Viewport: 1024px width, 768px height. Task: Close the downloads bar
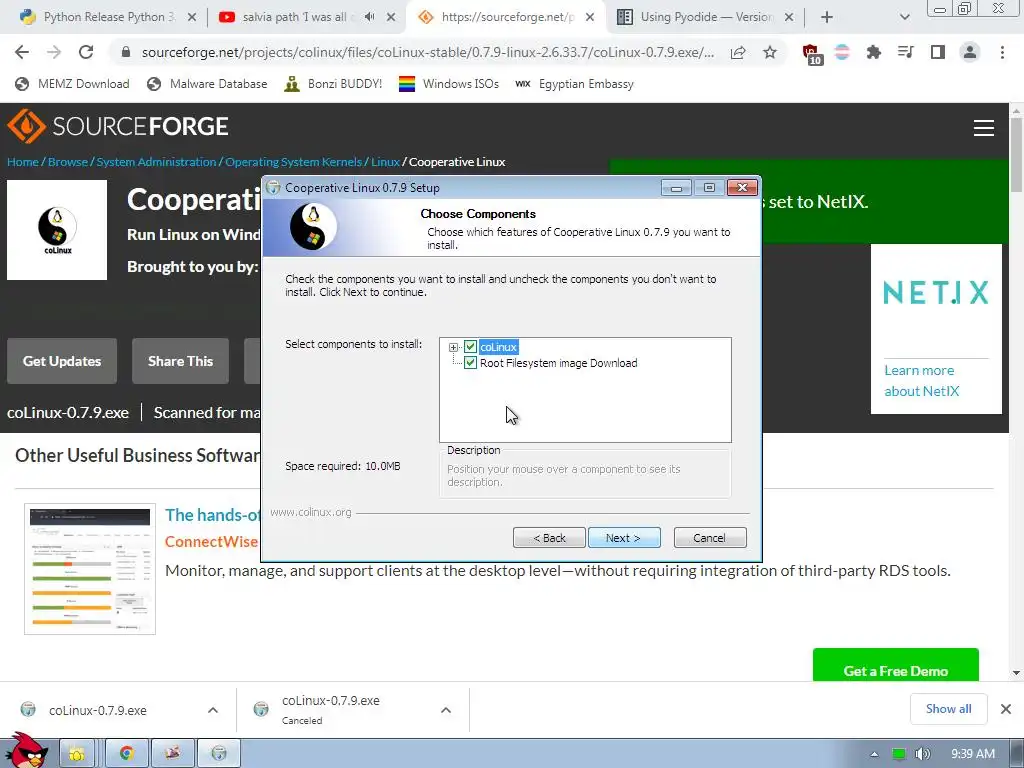pyautogui.click(x=1006, y=709)
